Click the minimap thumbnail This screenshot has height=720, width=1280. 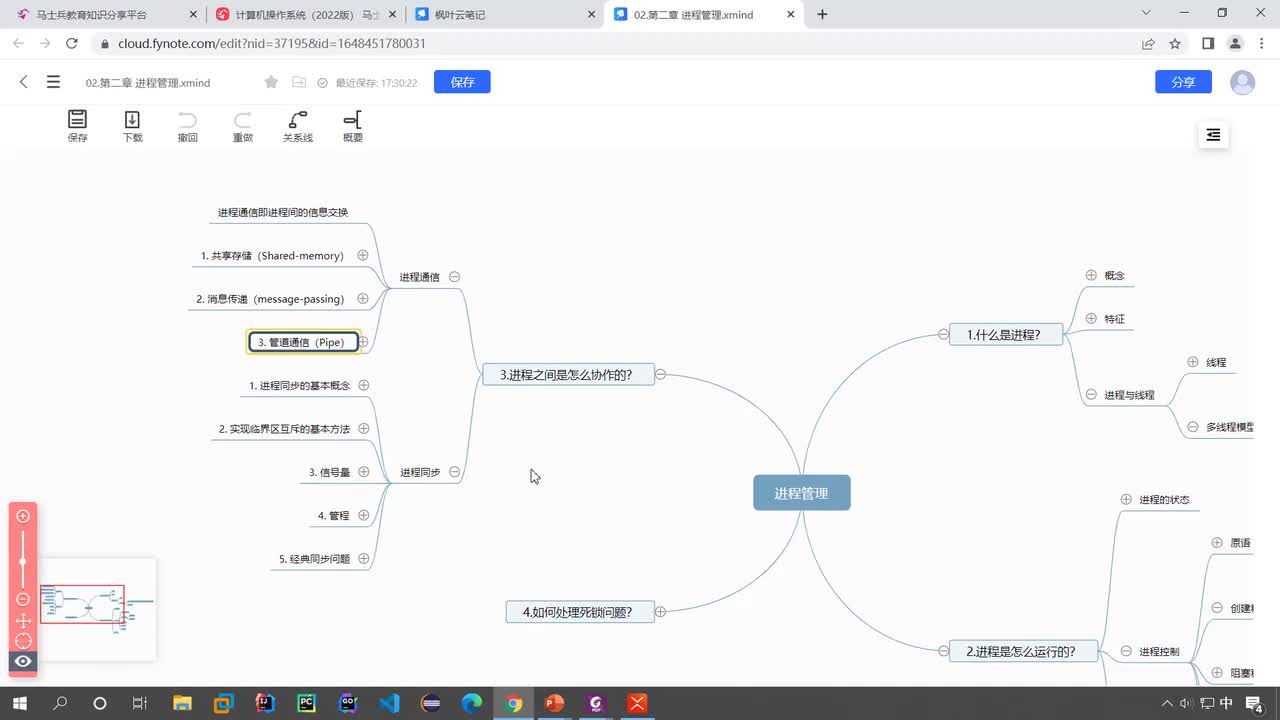click(97, 608)
